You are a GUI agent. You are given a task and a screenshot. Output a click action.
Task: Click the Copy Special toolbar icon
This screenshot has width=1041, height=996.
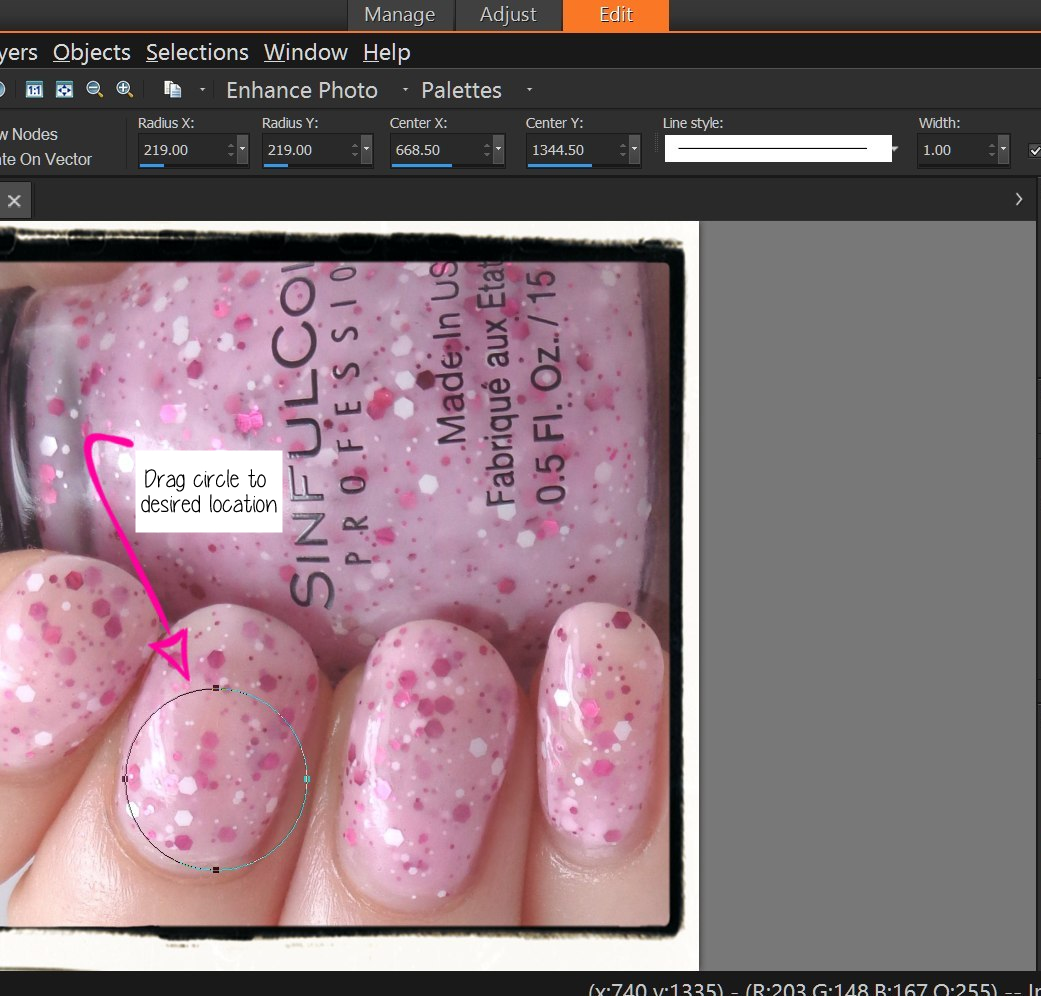(x=172, y=89)
